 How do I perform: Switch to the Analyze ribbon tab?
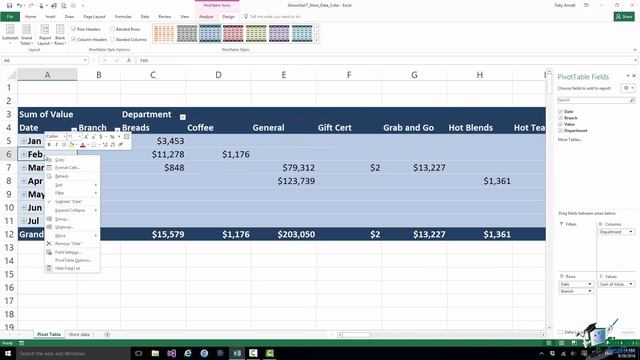point(206,17)
